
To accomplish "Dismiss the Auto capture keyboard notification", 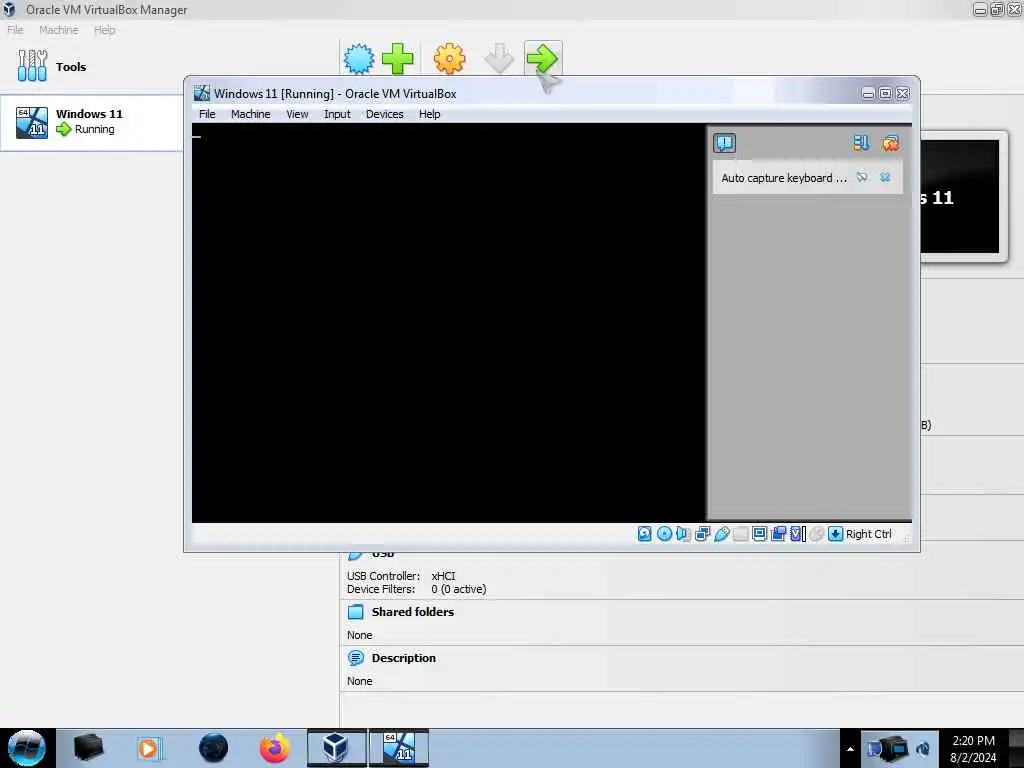I will (885, 177).
